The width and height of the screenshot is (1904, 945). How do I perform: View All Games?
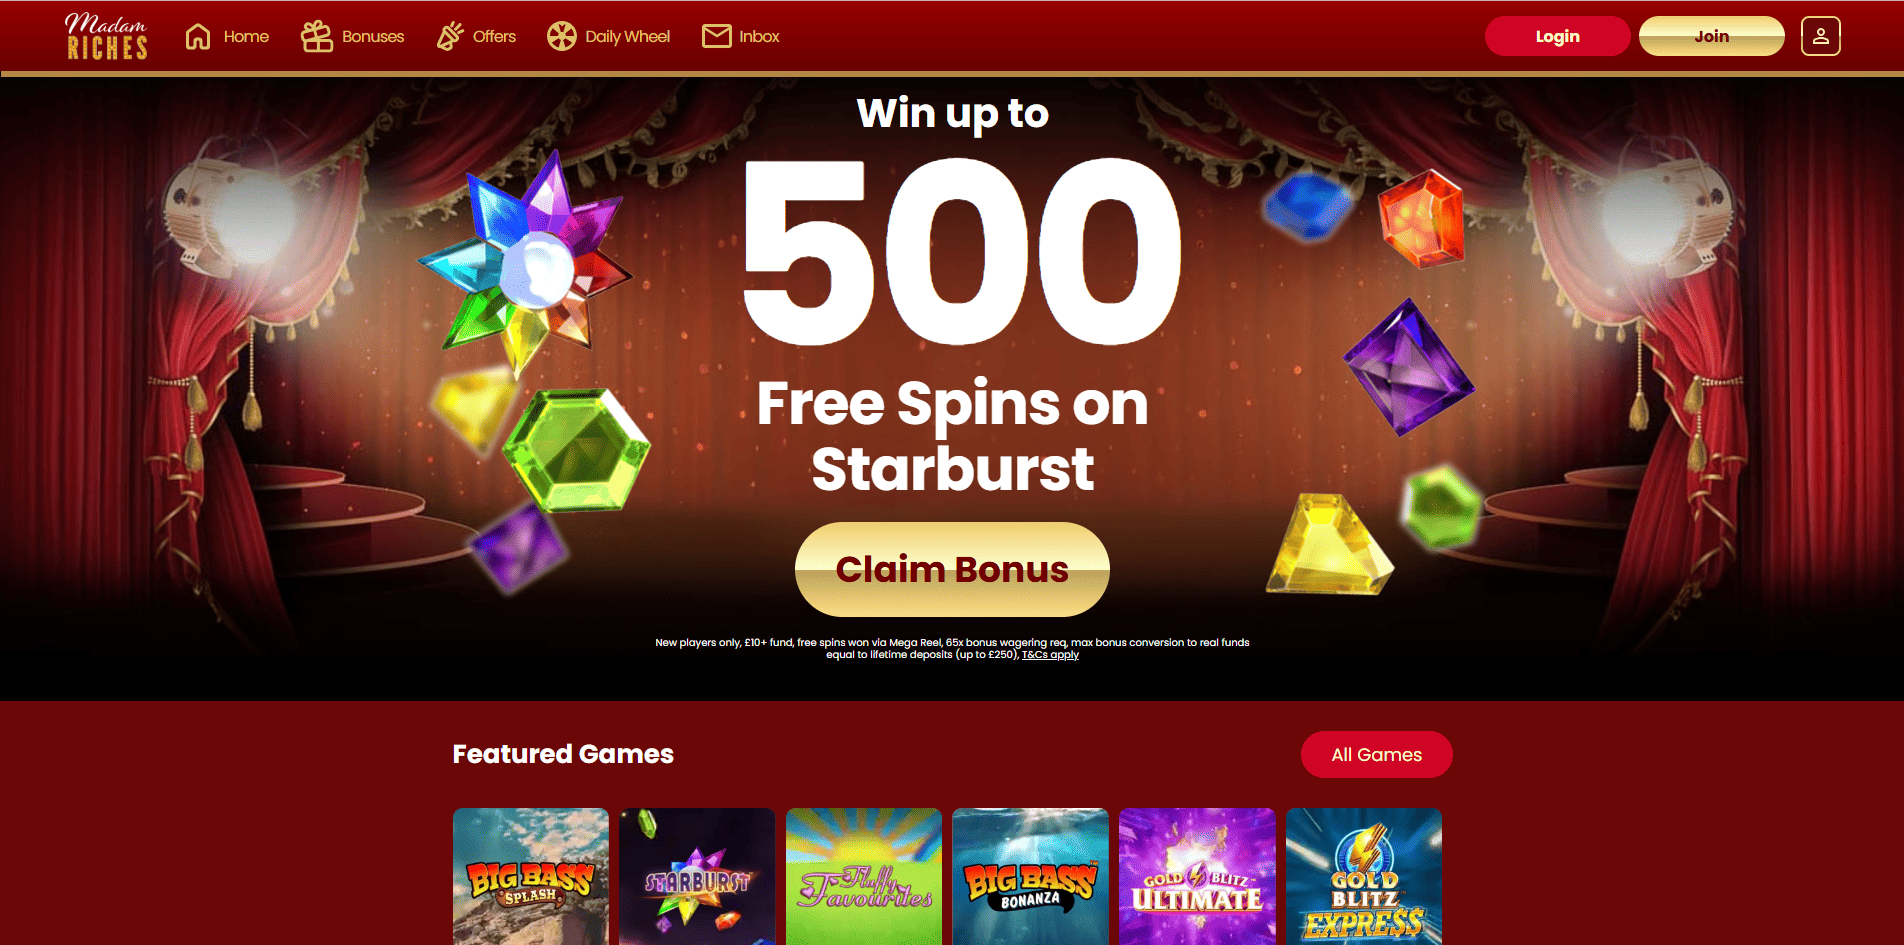tap(1377, 755)
